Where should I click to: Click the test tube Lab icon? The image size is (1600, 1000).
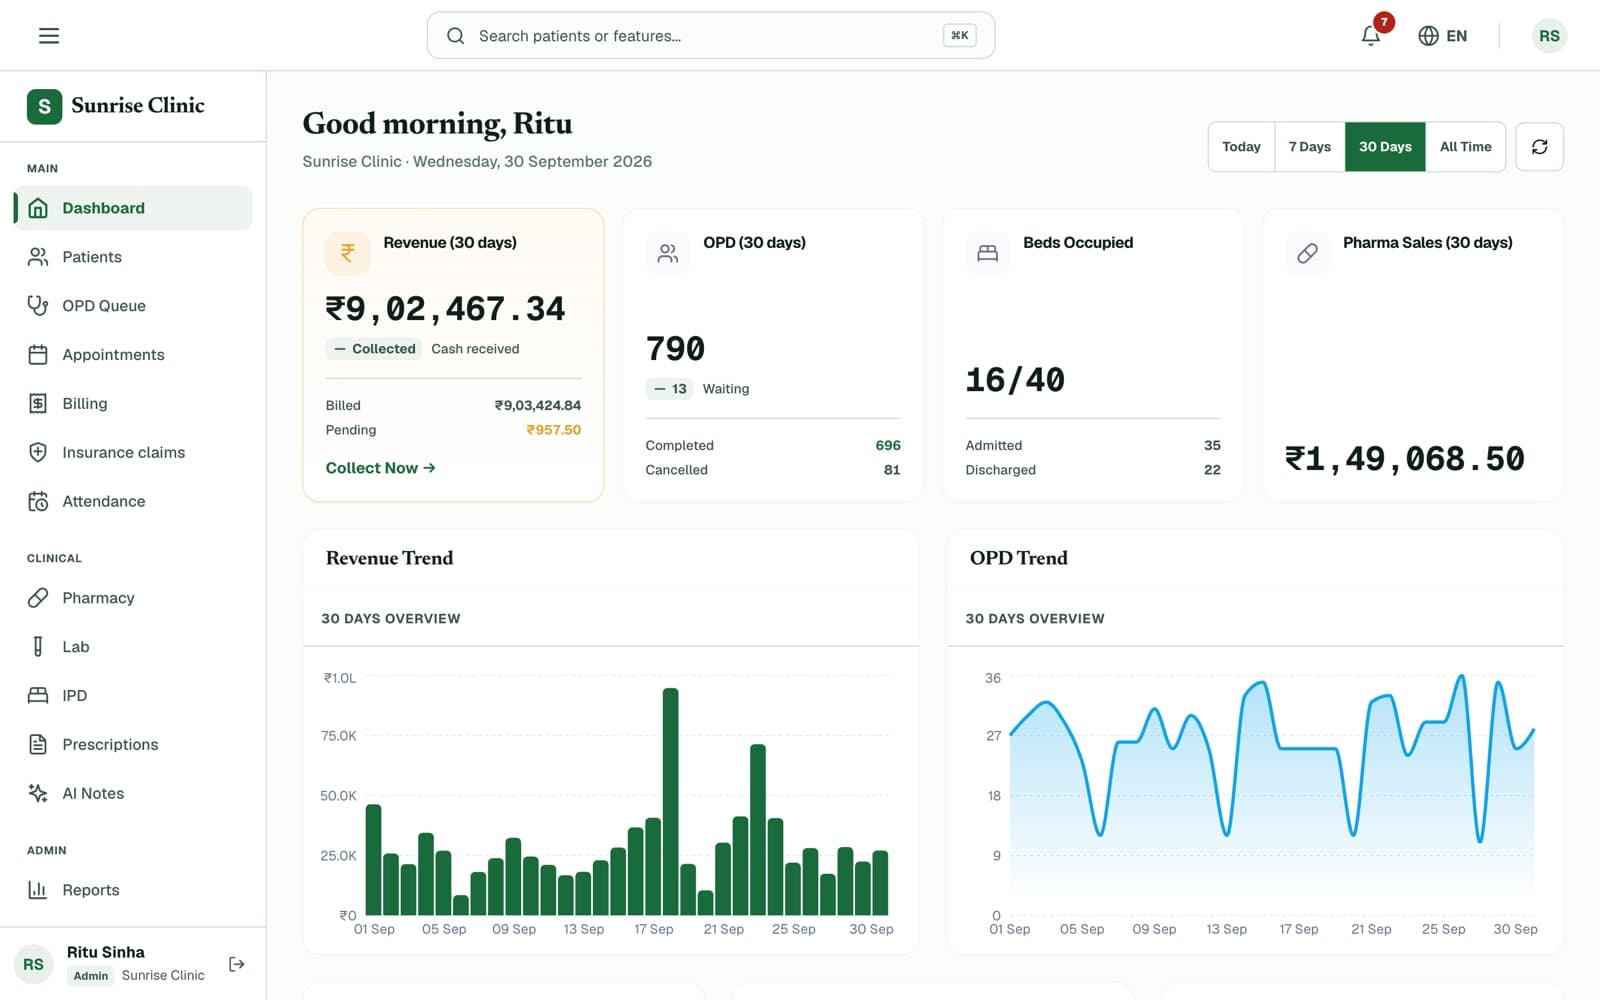pyautogui.click(x=38, y=647)
